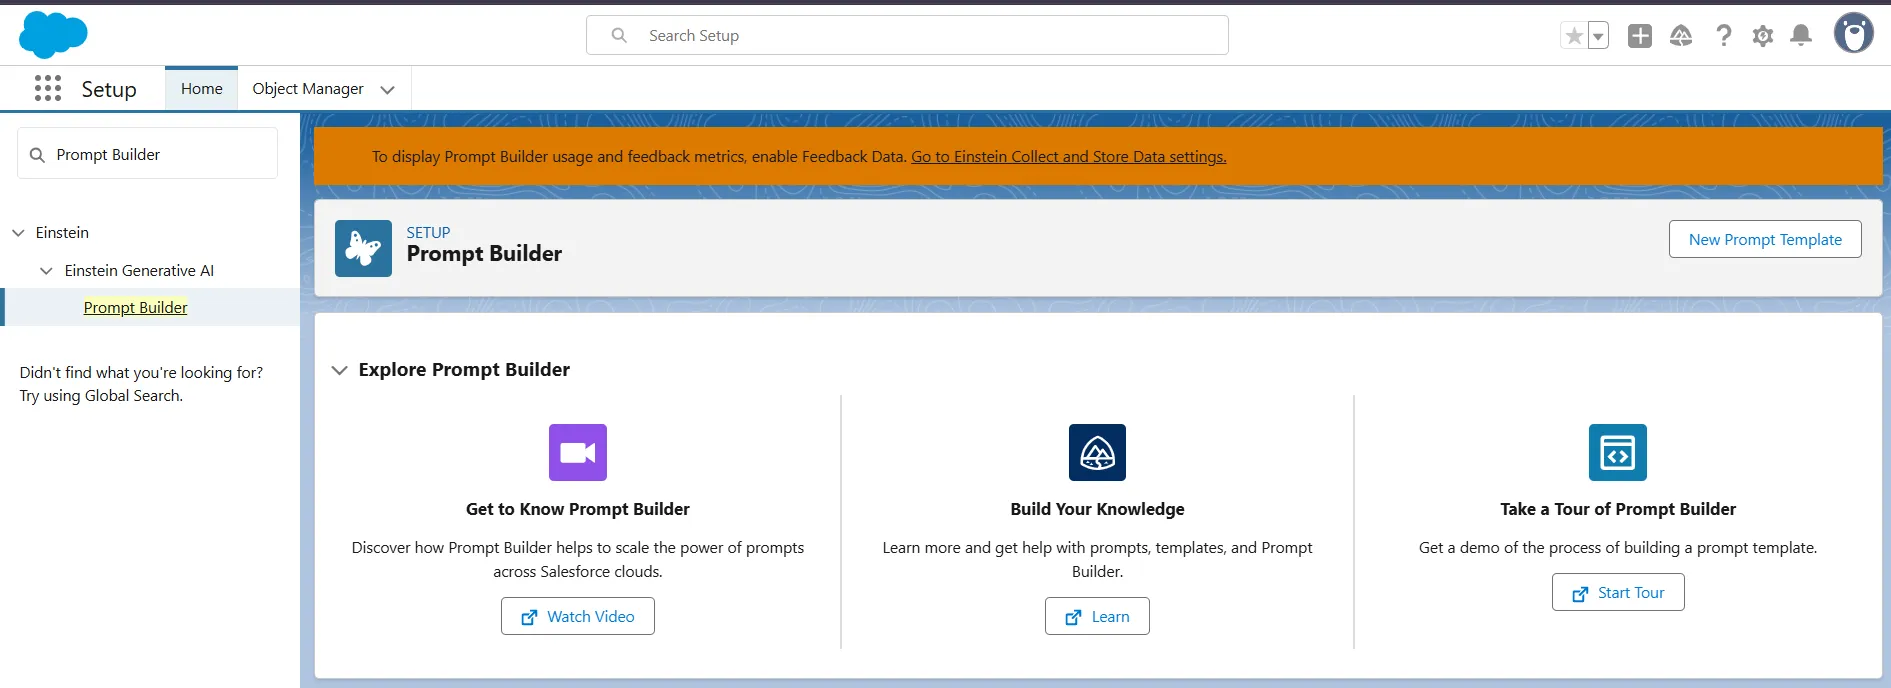Collapse the Einstein tree section

(18, 233)
